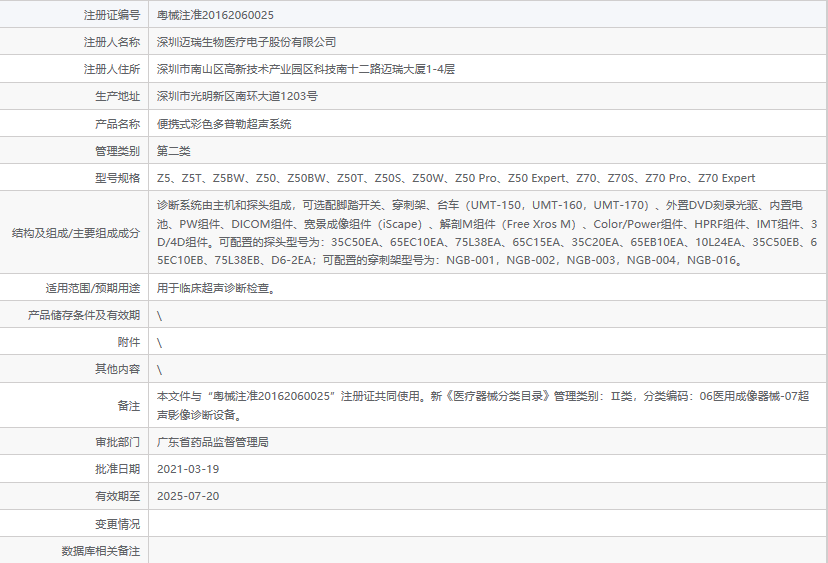Click the remark text beginning 本文件与
Image resolution: width=828 pixels, height=563 pixels.
(483, 406)
